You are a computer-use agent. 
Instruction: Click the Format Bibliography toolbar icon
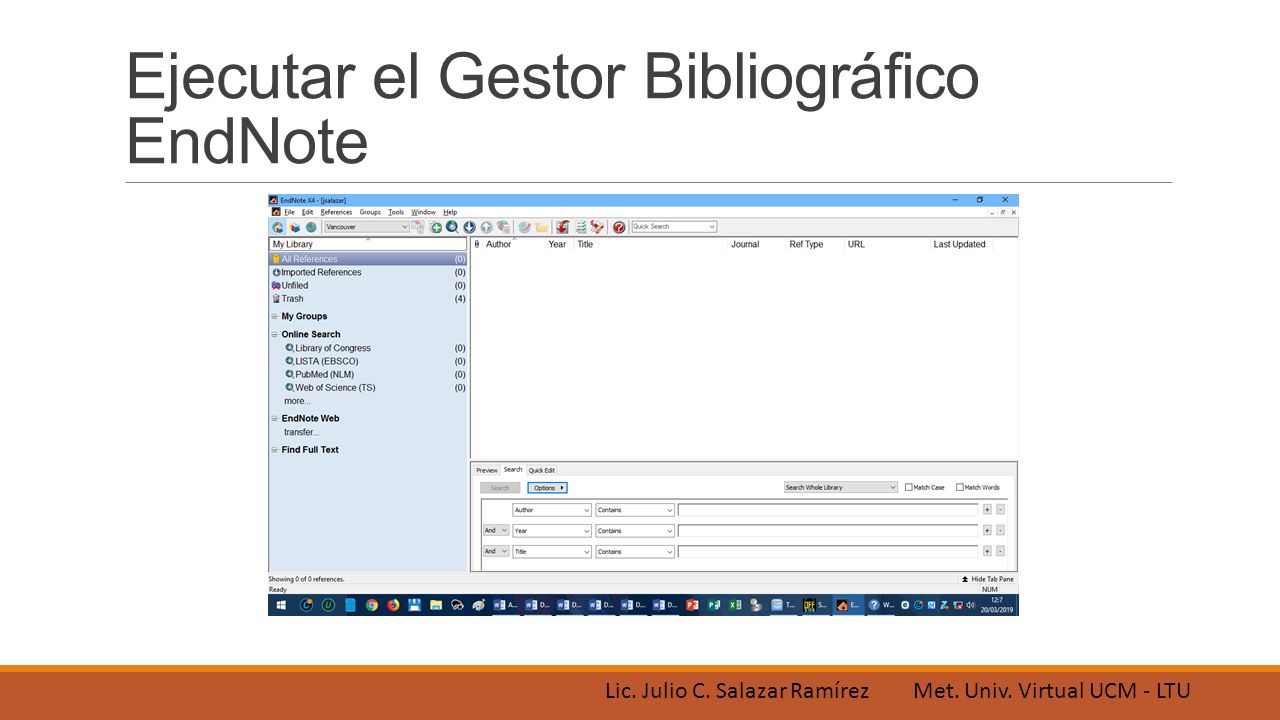[x=581, y=227]
